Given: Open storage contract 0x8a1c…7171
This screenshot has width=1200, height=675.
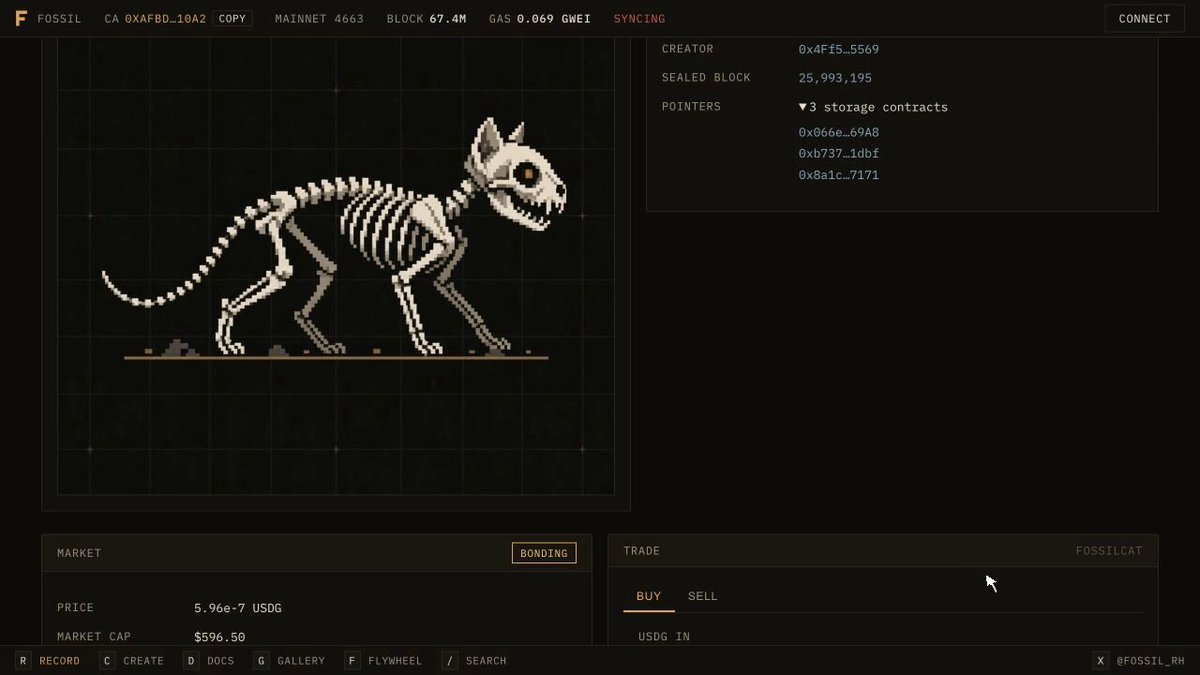Looking at the screenshot, I should [x=839, y=175].
